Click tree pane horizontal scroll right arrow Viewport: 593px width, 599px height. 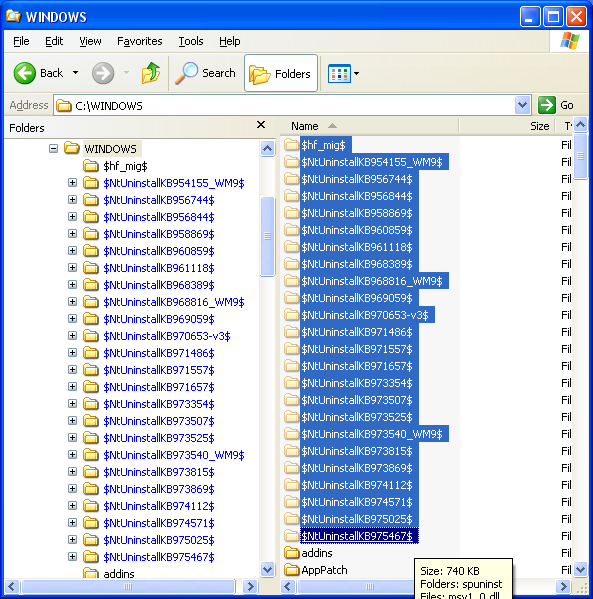coord(250,586)
